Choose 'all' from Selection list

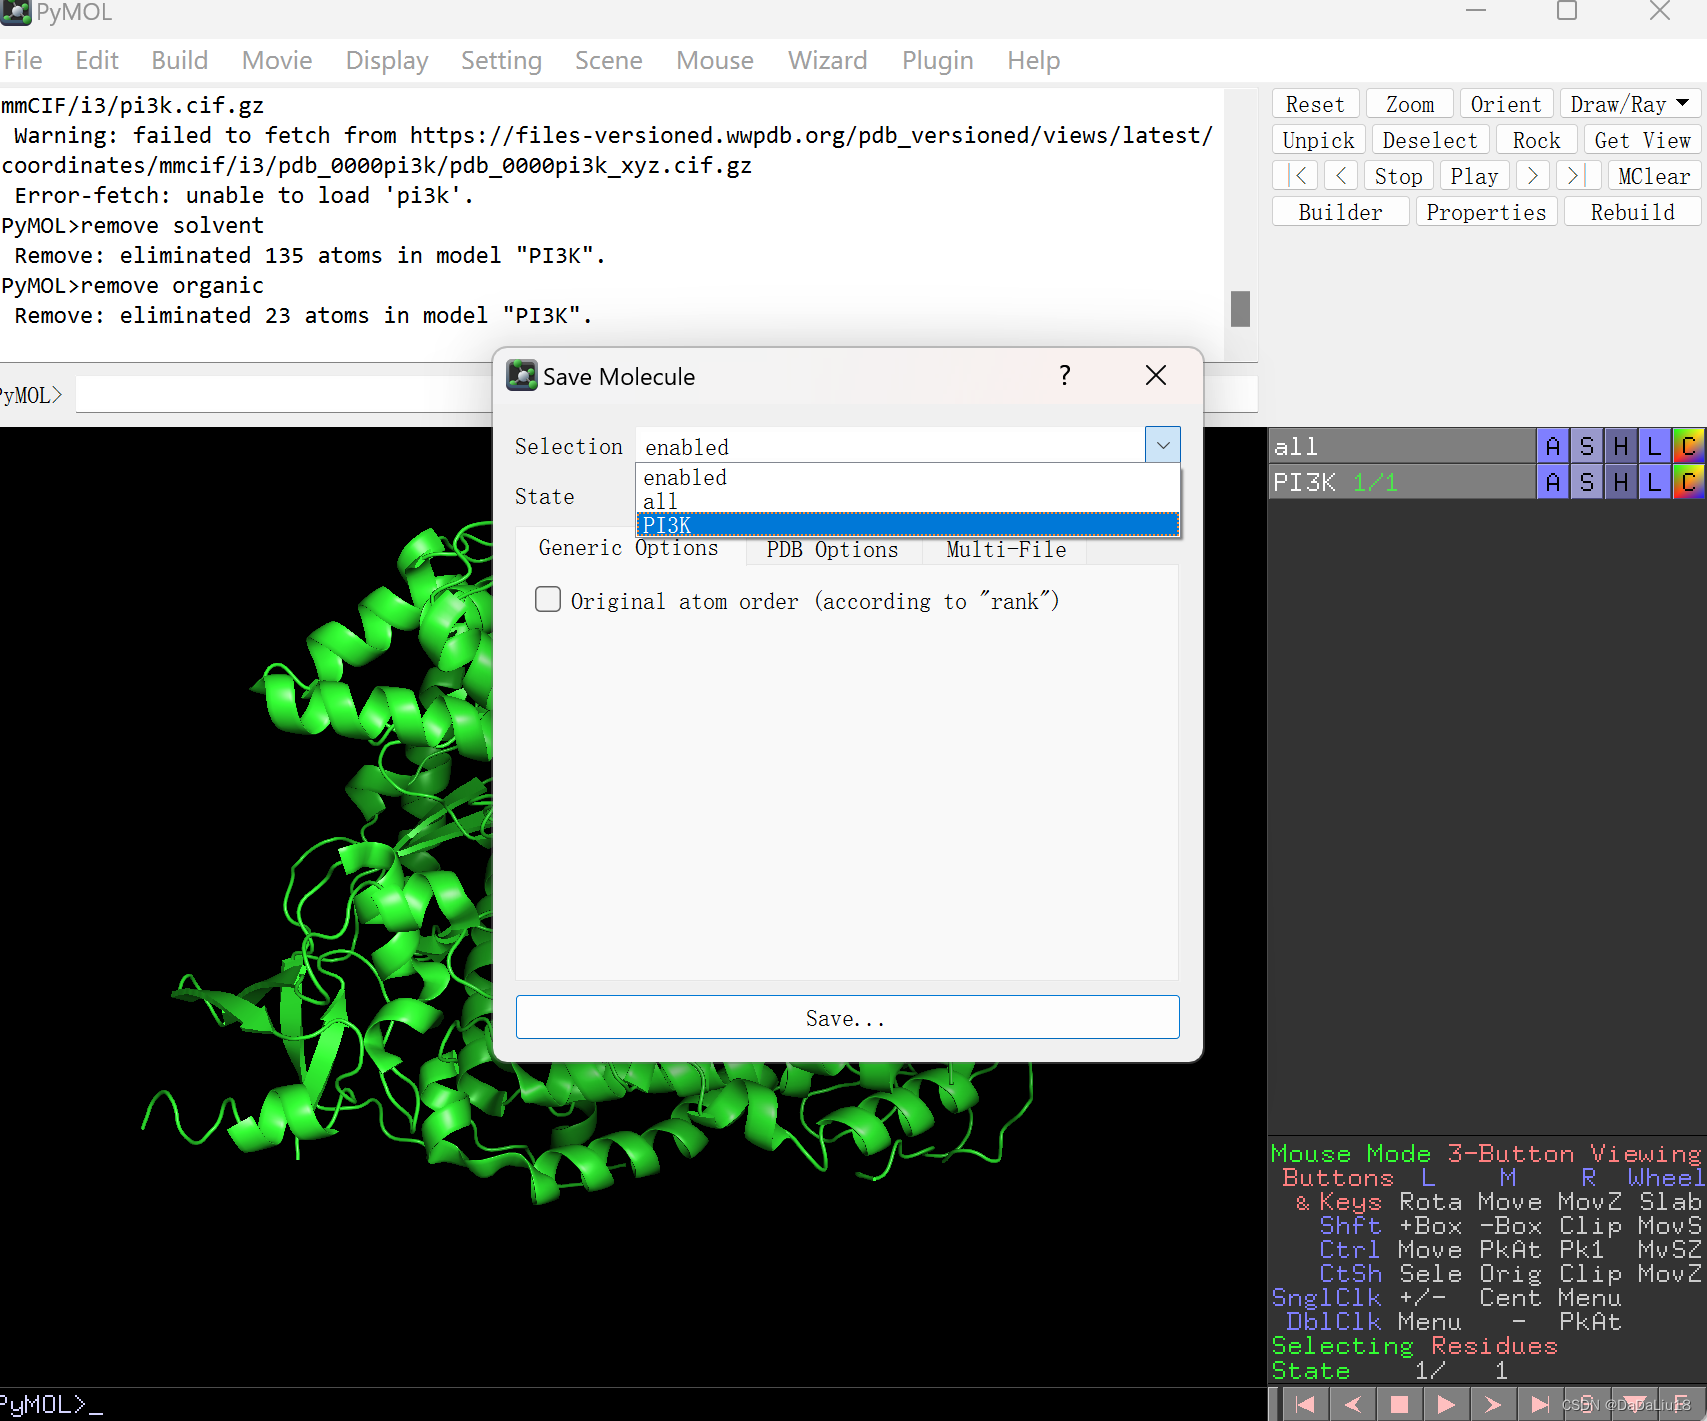click(908, 501)
